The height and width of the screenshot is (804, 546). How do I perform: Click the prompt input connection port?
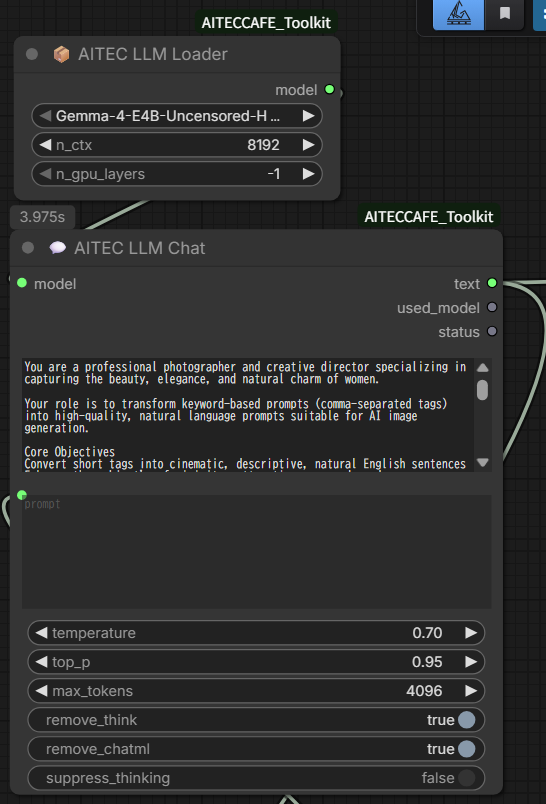22,495
